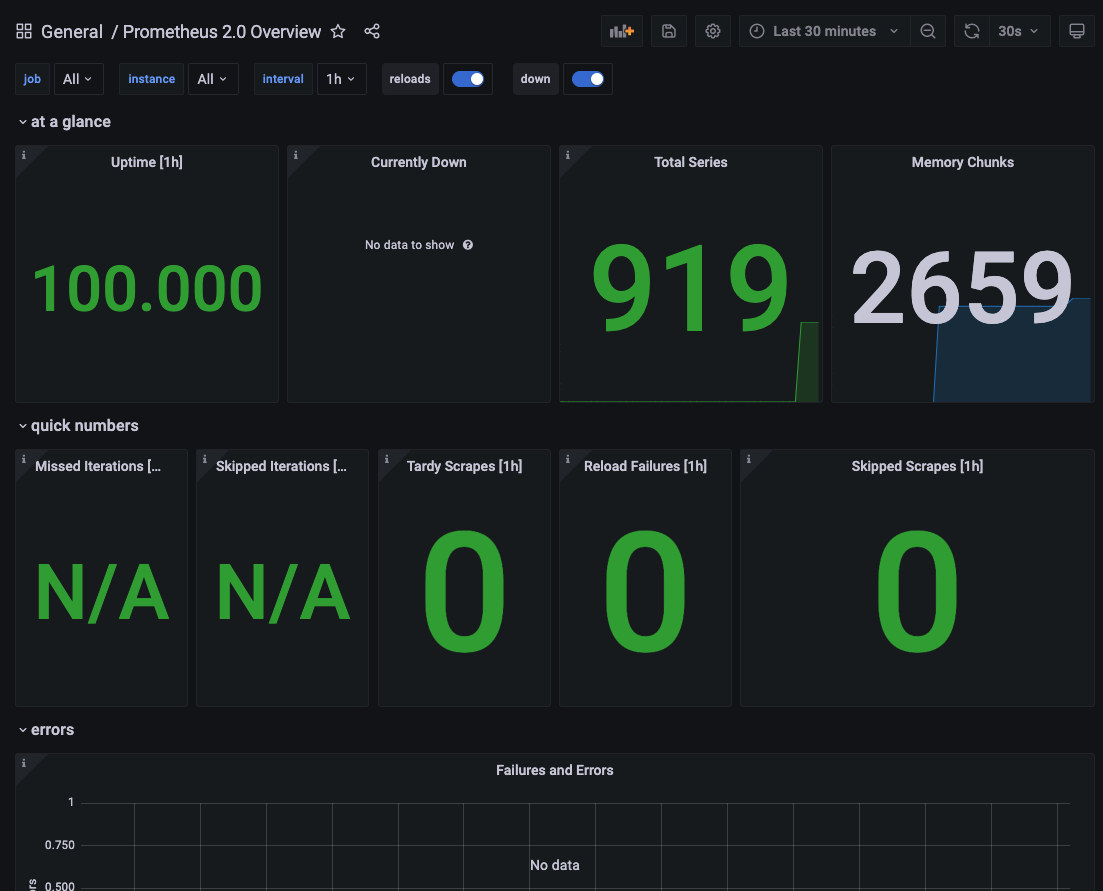
Task: Show info for Skipped Scrapes panel
Action: click(x=748, y=459)
